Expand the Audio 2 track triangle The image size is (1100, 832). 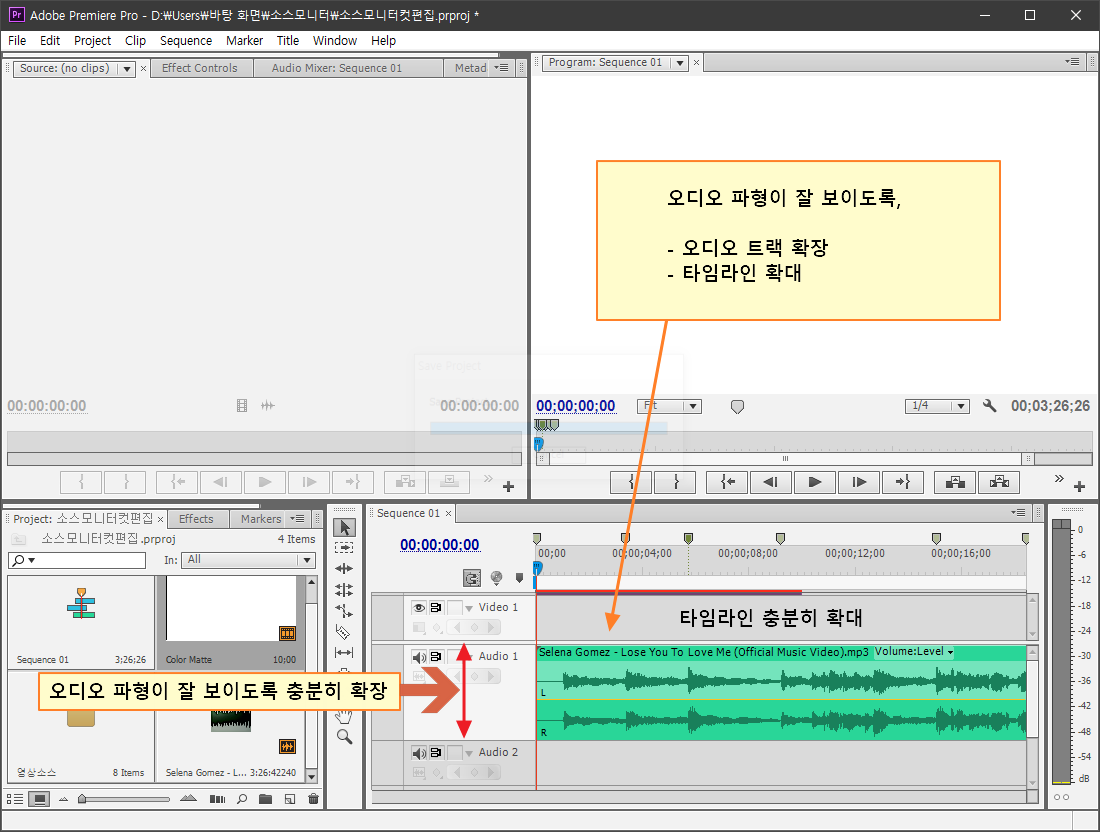pyautogui.click(x=469, y=753)
